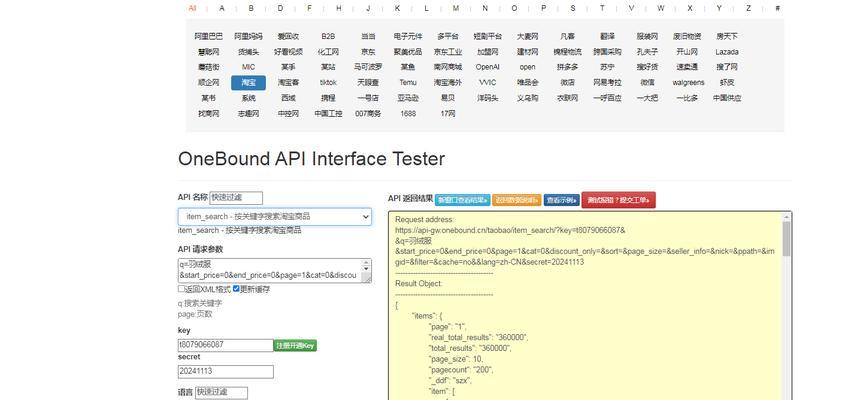This screenshot has width=848, height=400.
Task: Click the secret input field
Action: coord(226,371)
